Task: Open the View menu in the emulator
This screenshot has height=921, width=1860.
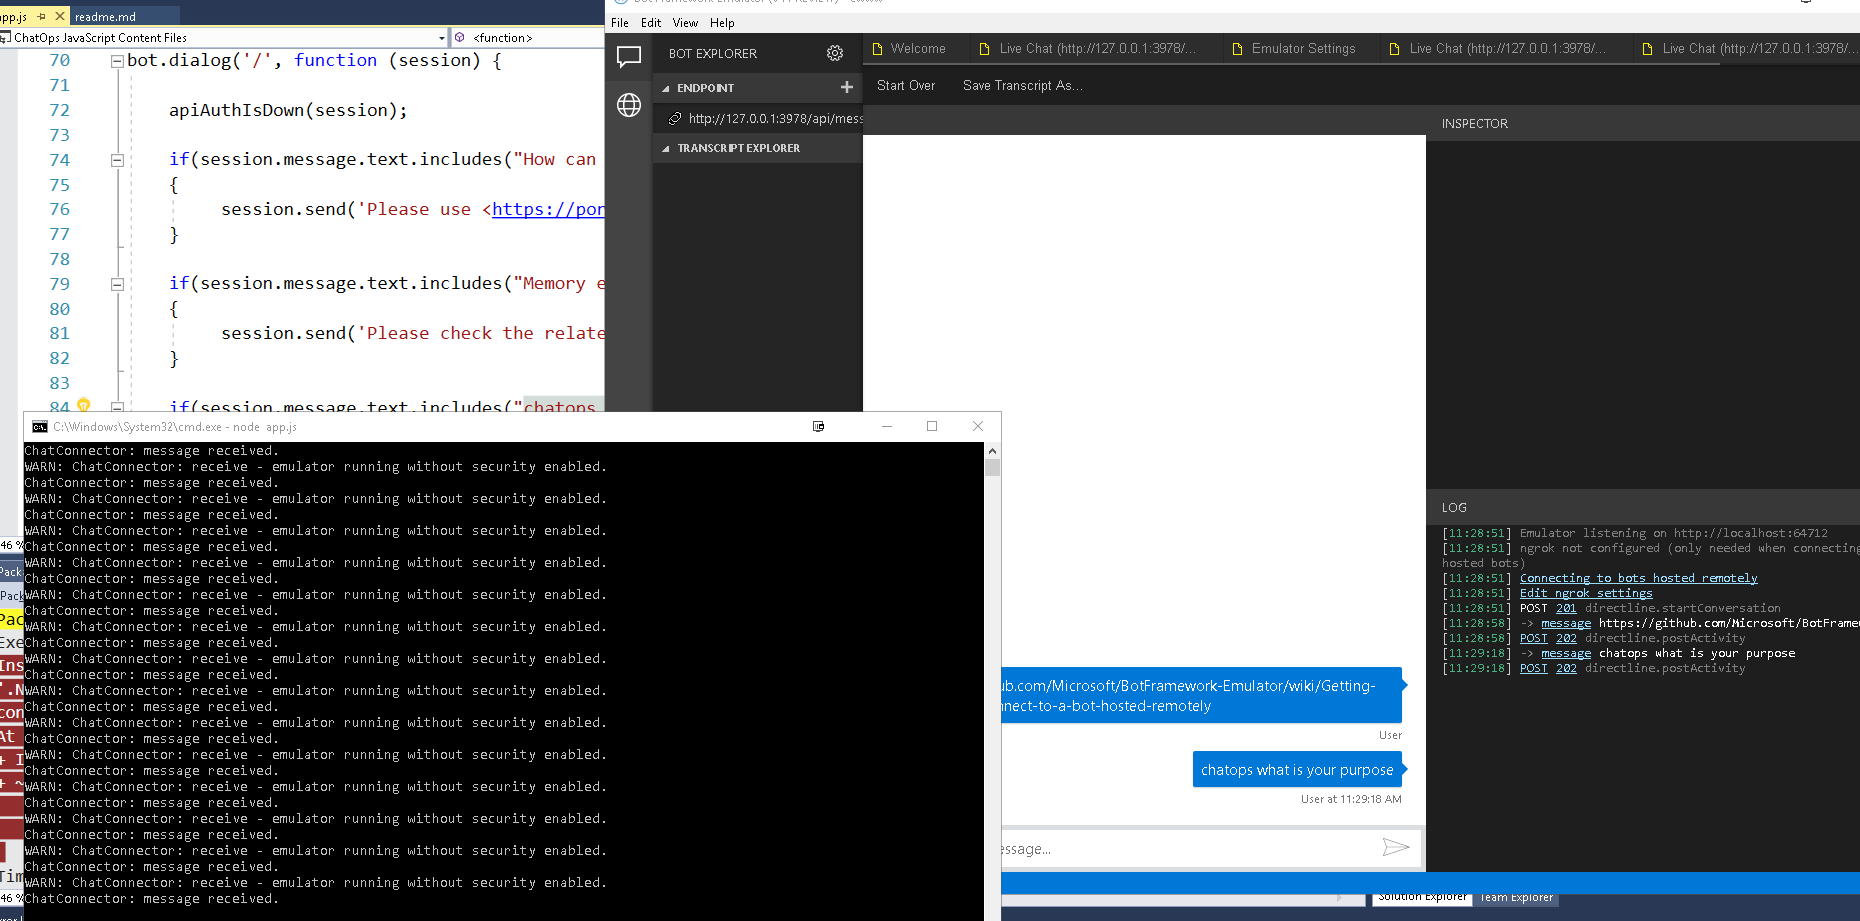Action: (685, 22)
